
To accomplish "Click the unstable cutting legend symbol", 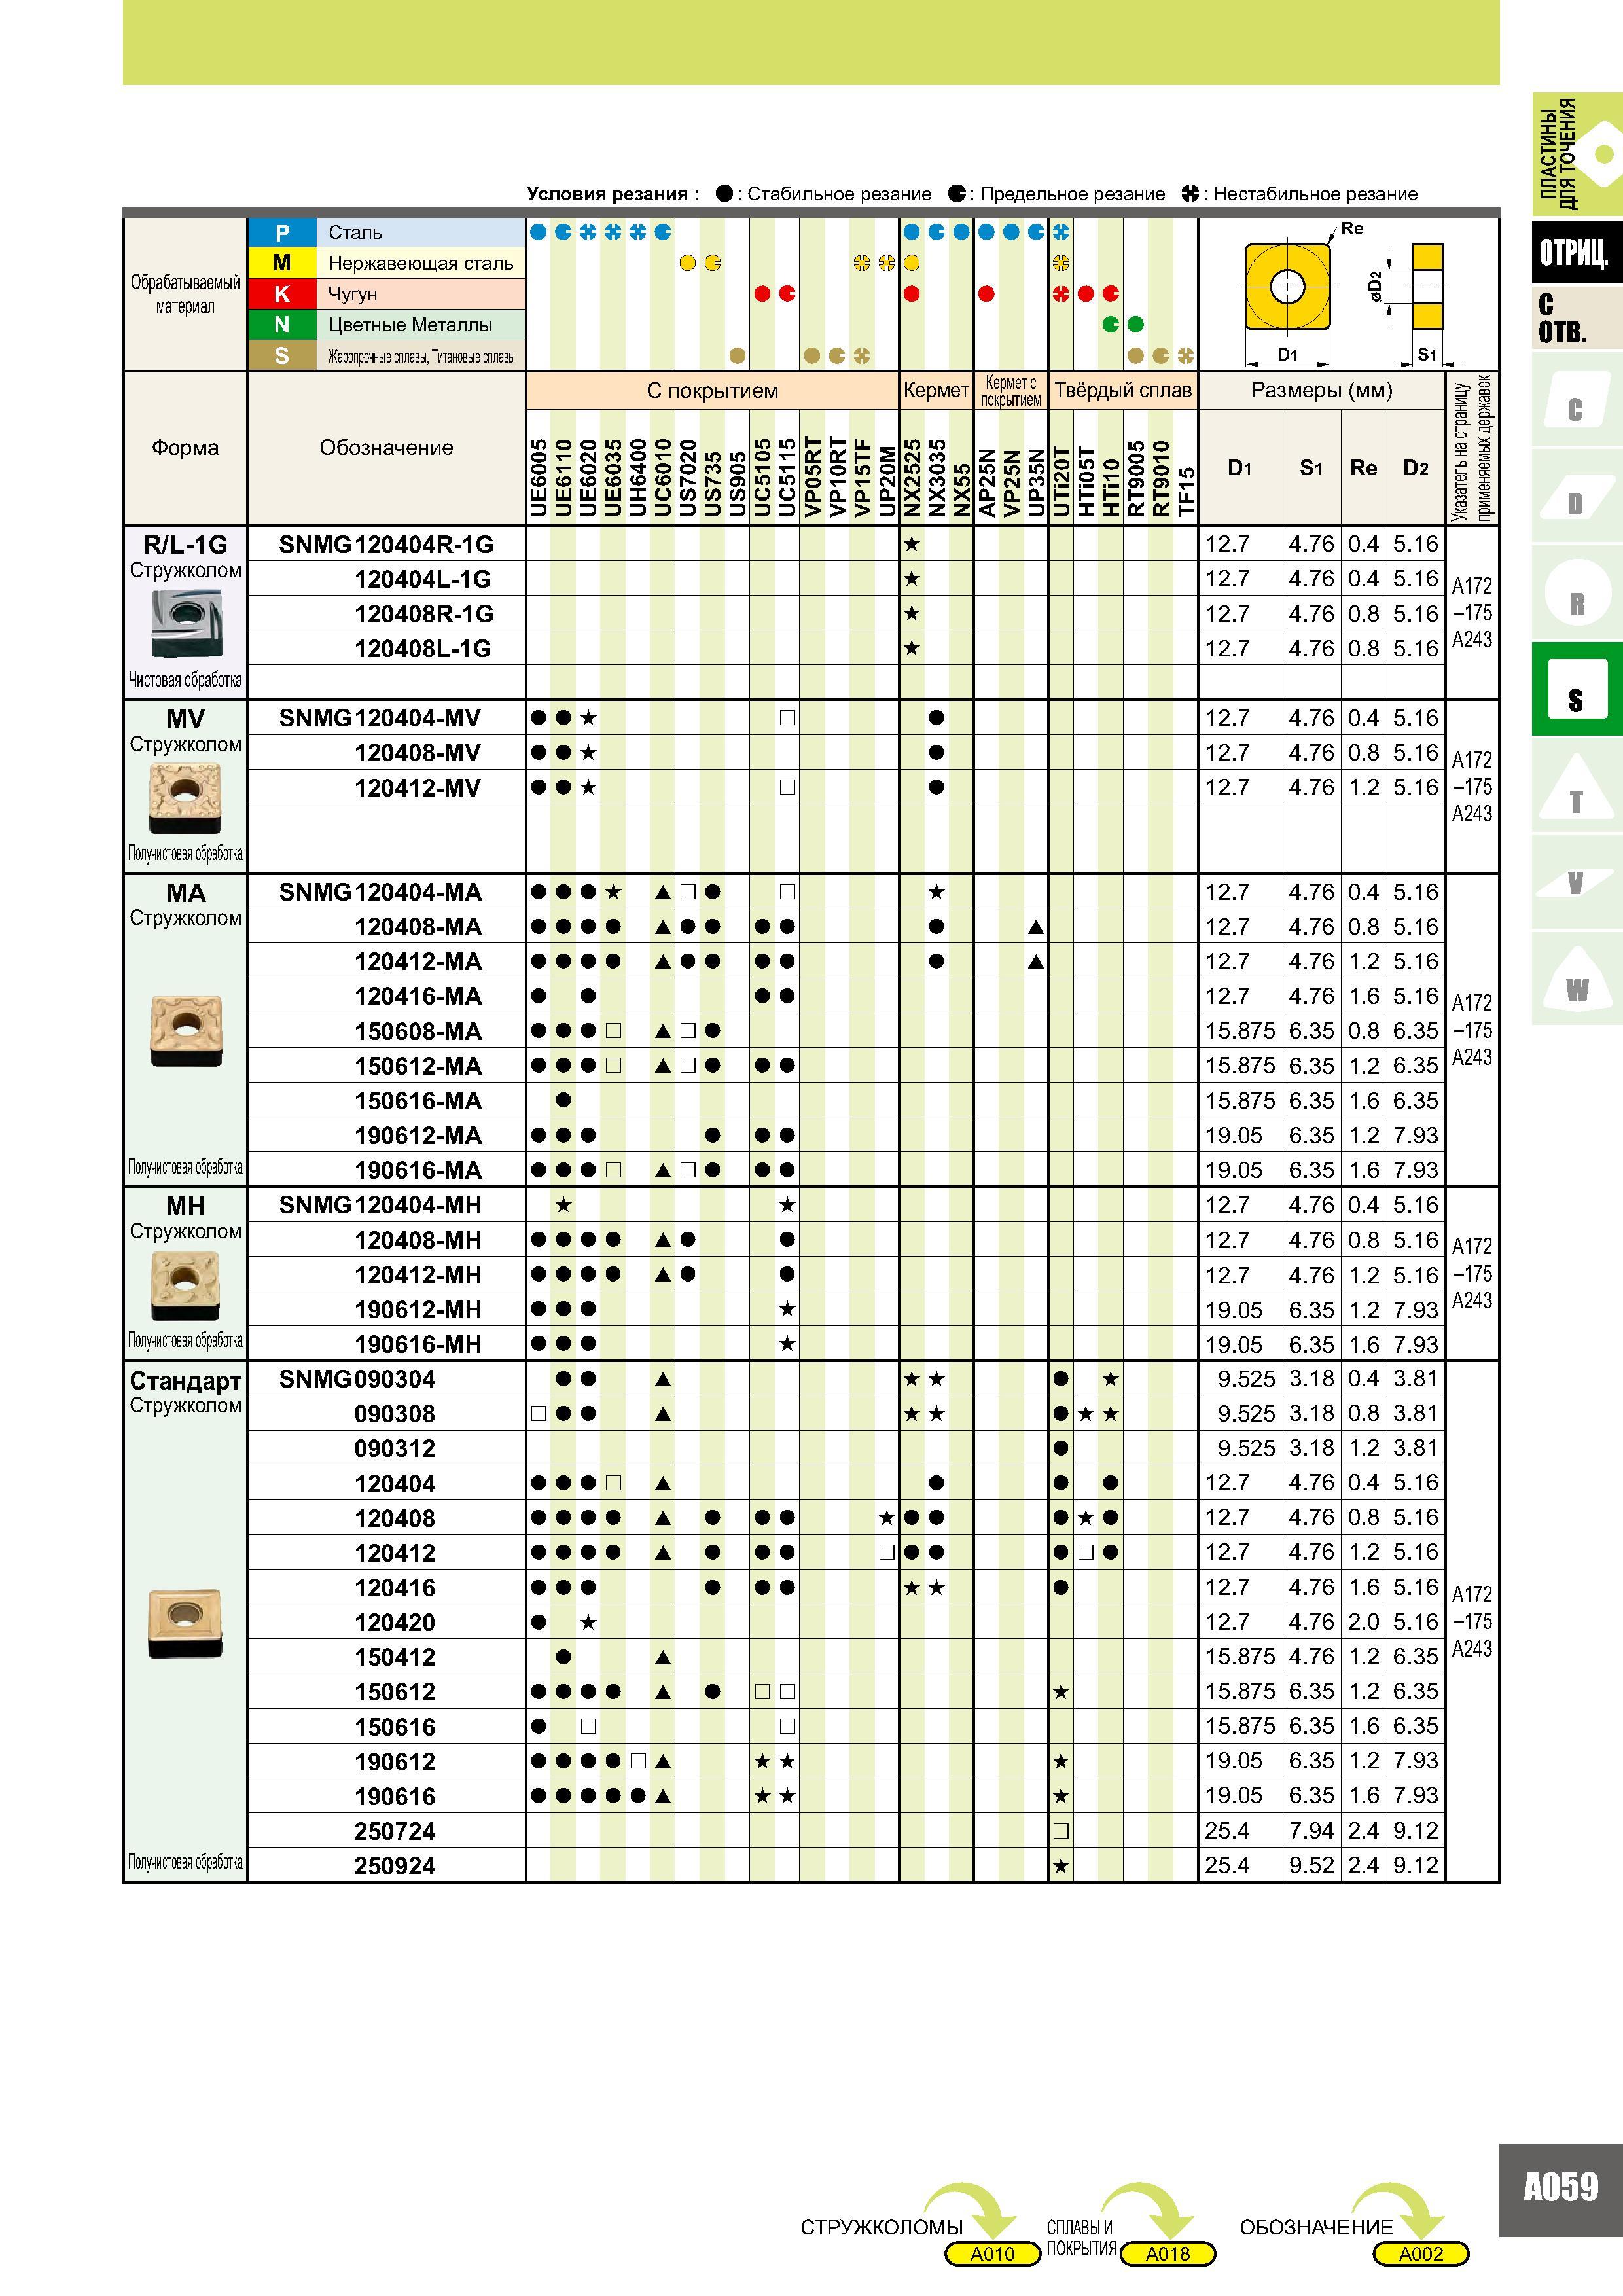I will click(x=1190, y=194).
